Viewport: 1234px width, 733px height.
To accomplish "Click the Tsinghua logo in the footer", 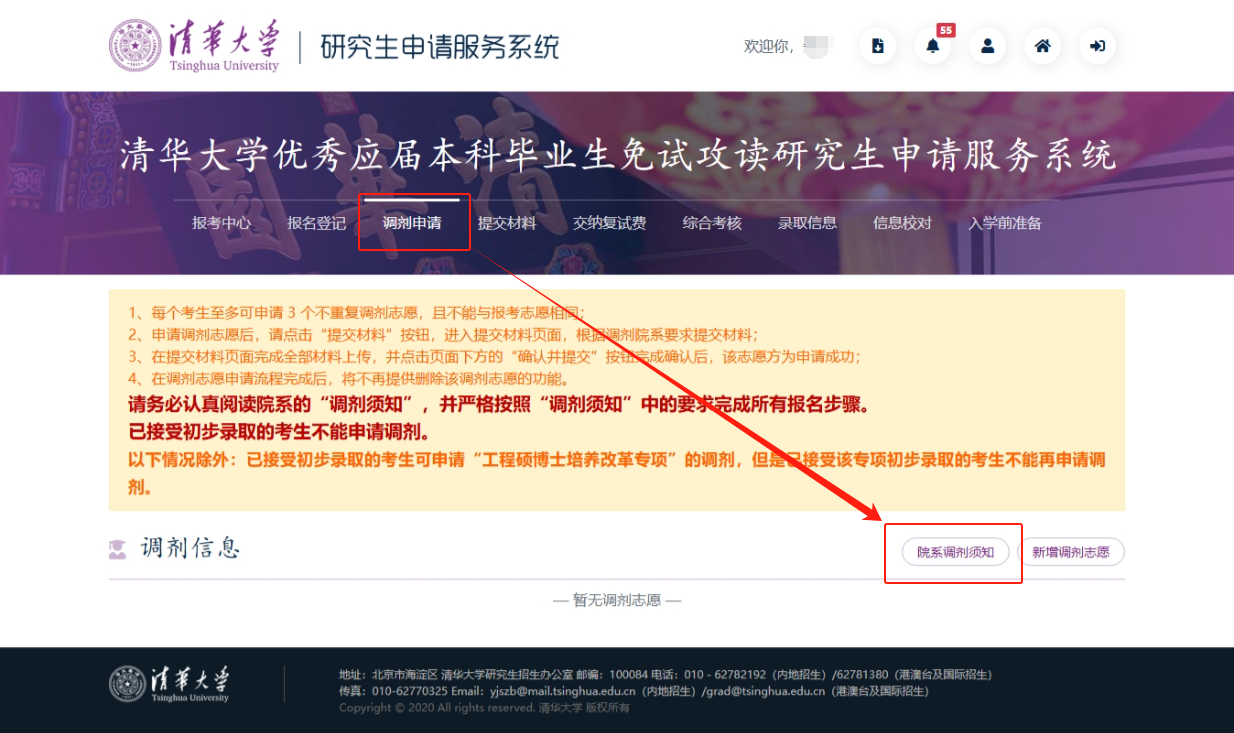I will point(170,683).
